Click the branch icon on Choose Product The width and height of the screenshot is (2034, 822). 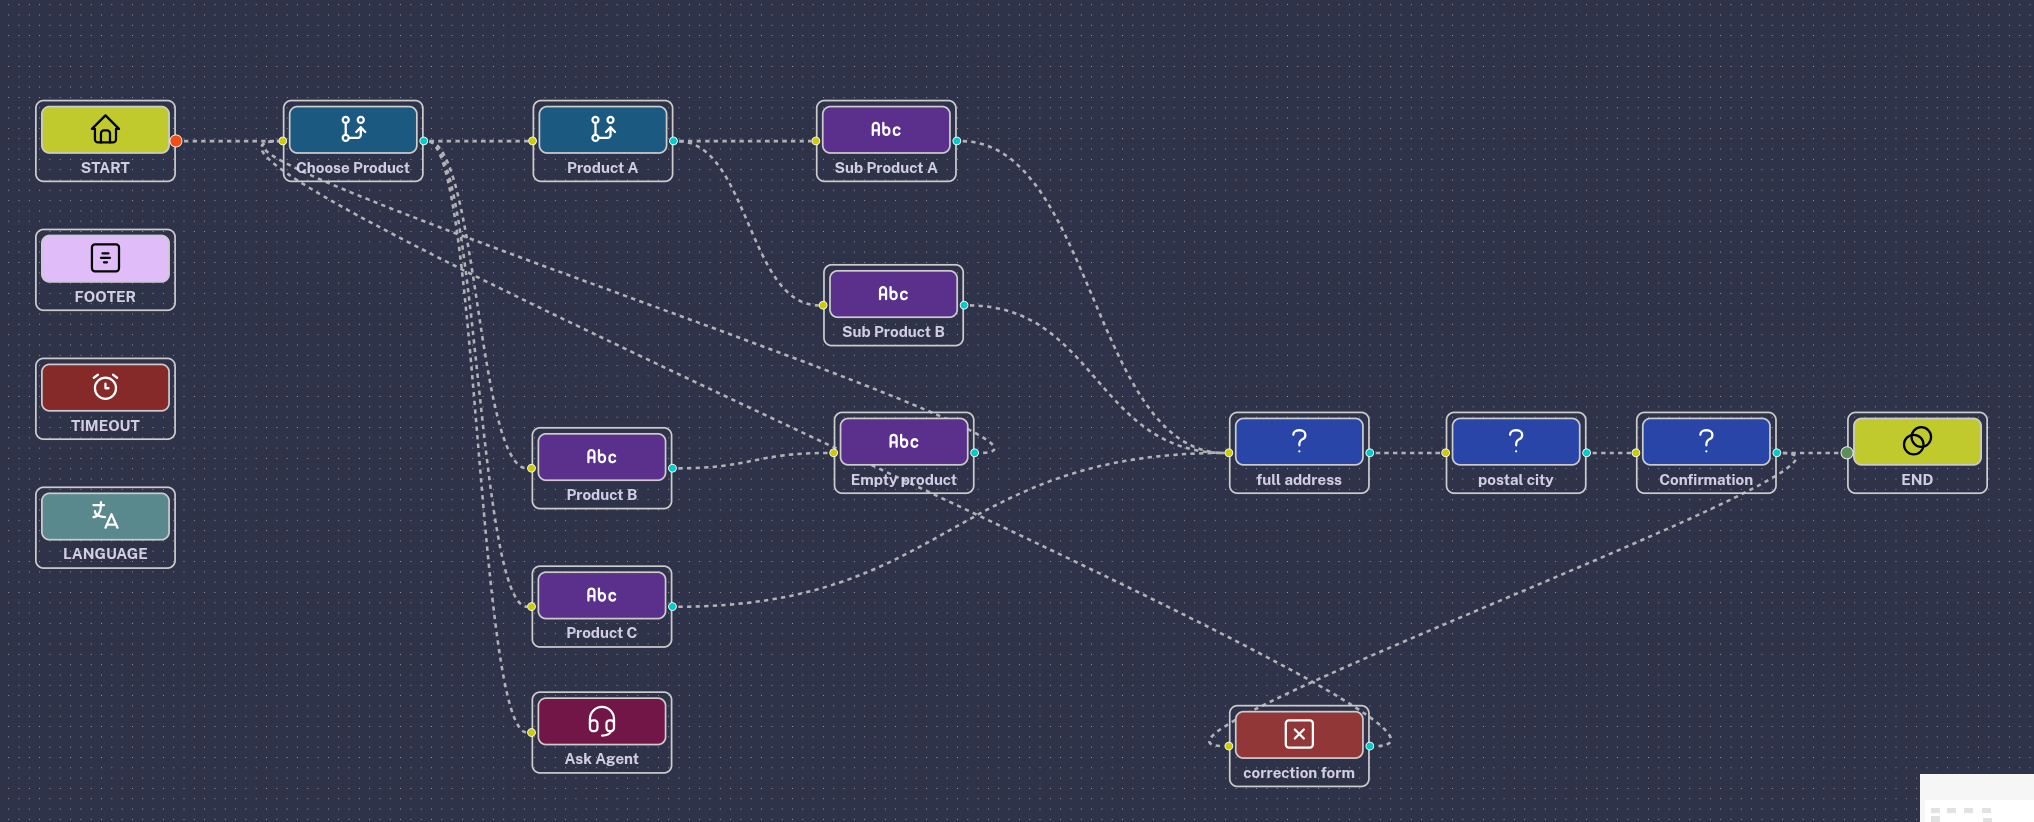coord(353,129)
